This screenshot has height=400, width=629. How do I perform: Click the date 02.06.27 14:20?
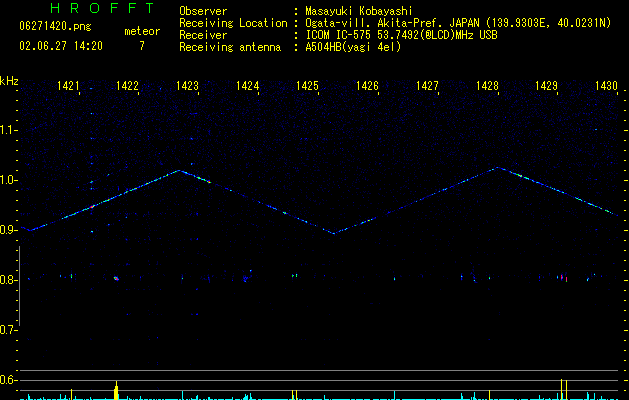[61, 46]
